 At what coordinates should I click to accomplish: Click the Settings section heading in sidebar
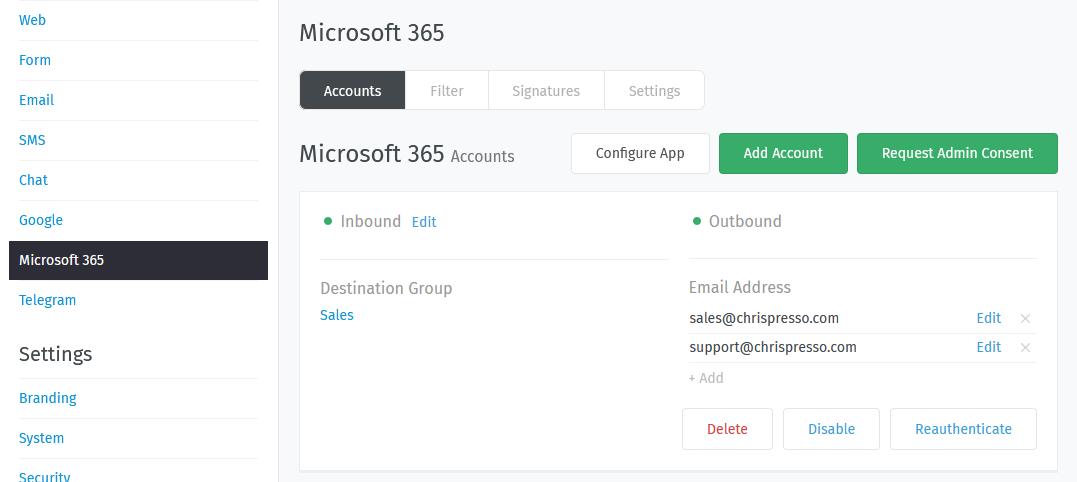[x=56, y=354]
